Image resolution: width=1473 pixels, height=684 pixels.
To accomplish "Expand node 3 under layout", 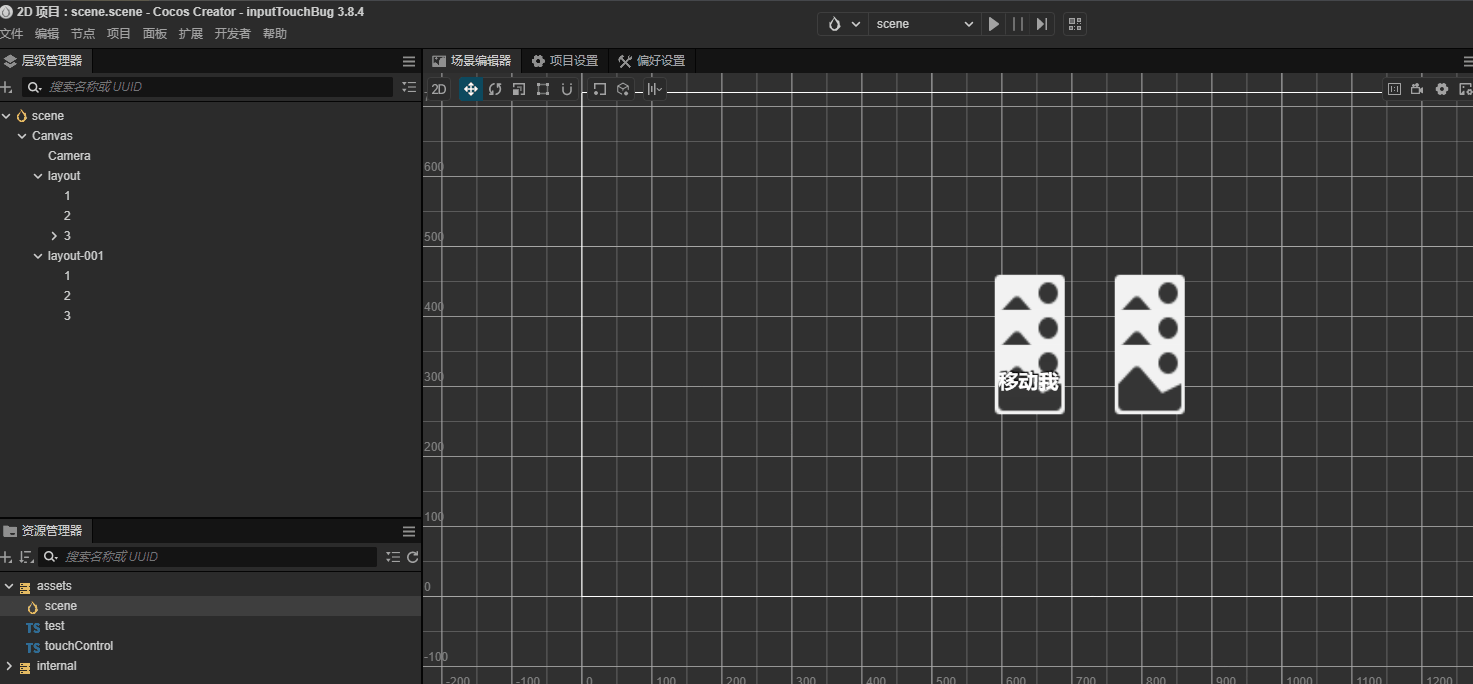I will point(54,236).
